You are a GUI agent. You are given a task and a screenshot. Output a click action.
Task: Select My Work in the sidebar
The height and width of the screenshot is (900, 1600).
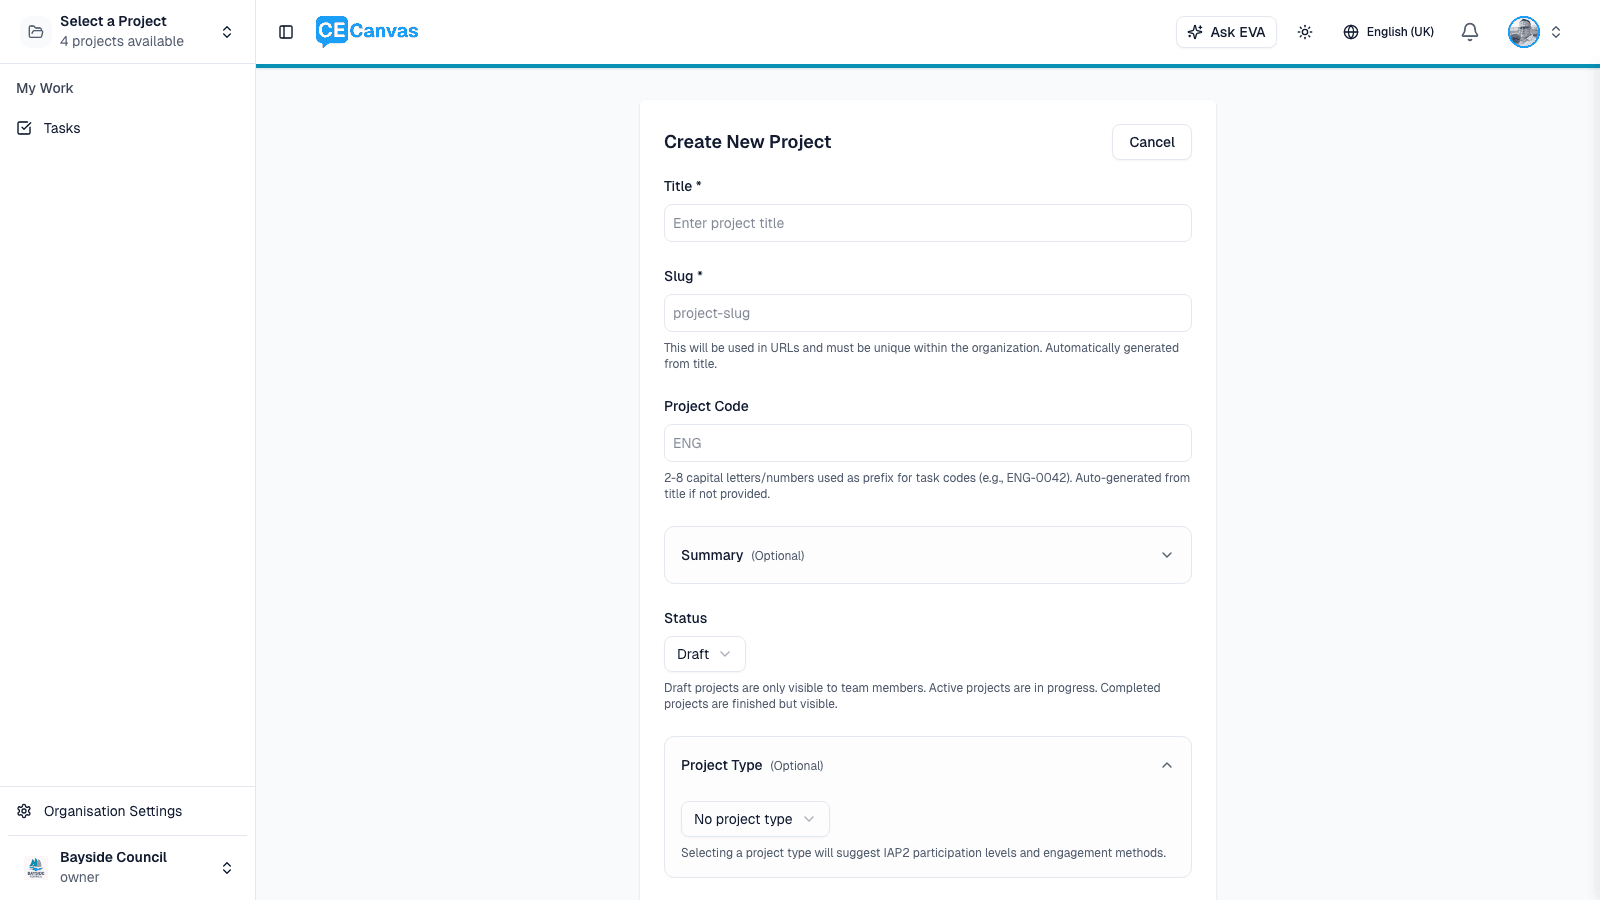pos(44,88)
